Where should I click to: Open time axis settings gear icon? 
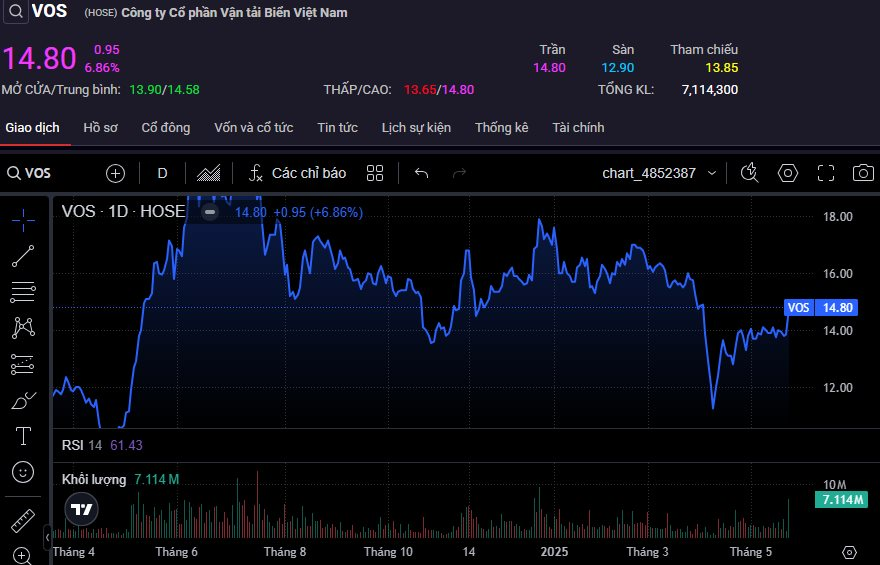point(850,552)
